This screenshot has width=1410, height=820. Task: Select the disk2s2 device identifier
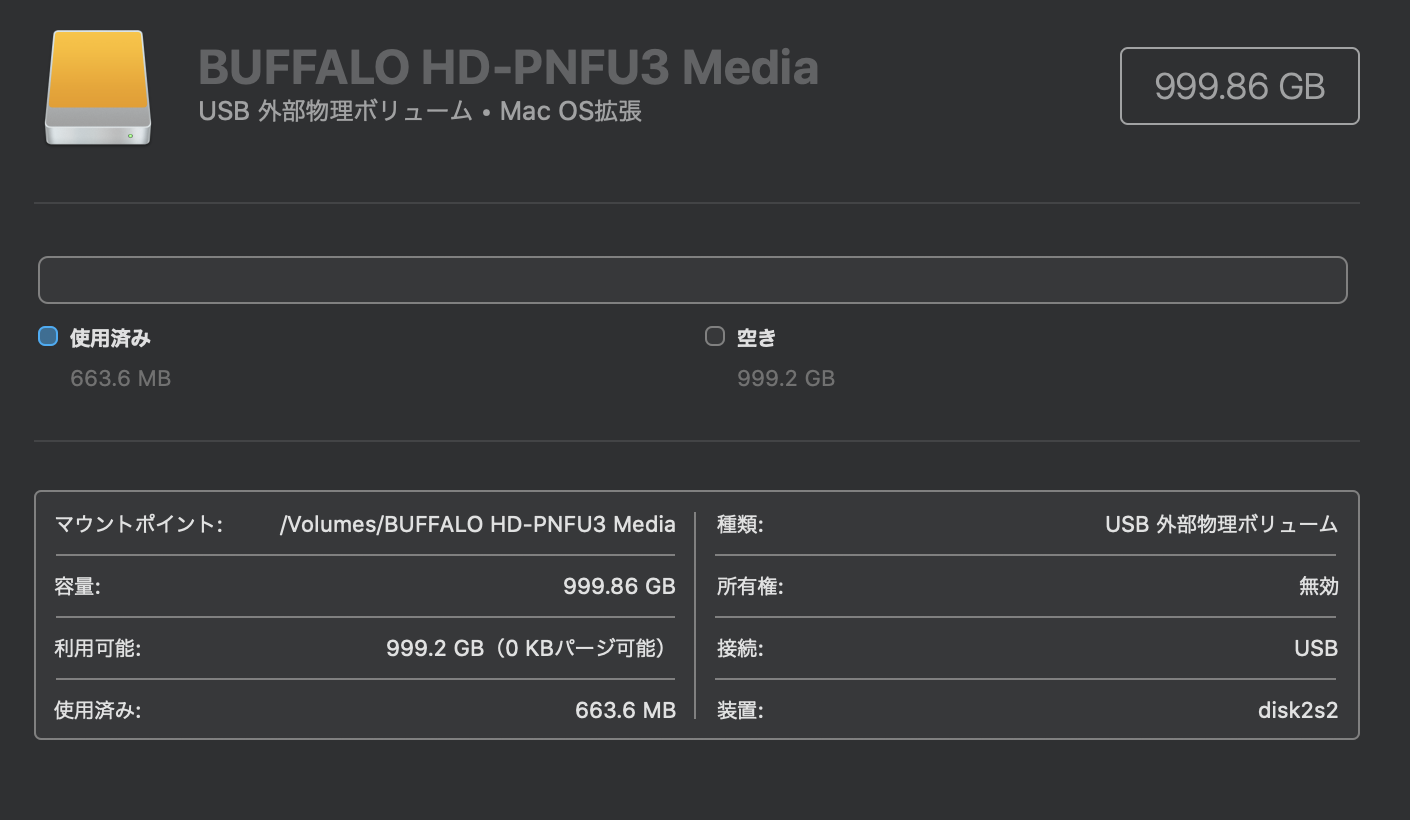pos(1297,710)
